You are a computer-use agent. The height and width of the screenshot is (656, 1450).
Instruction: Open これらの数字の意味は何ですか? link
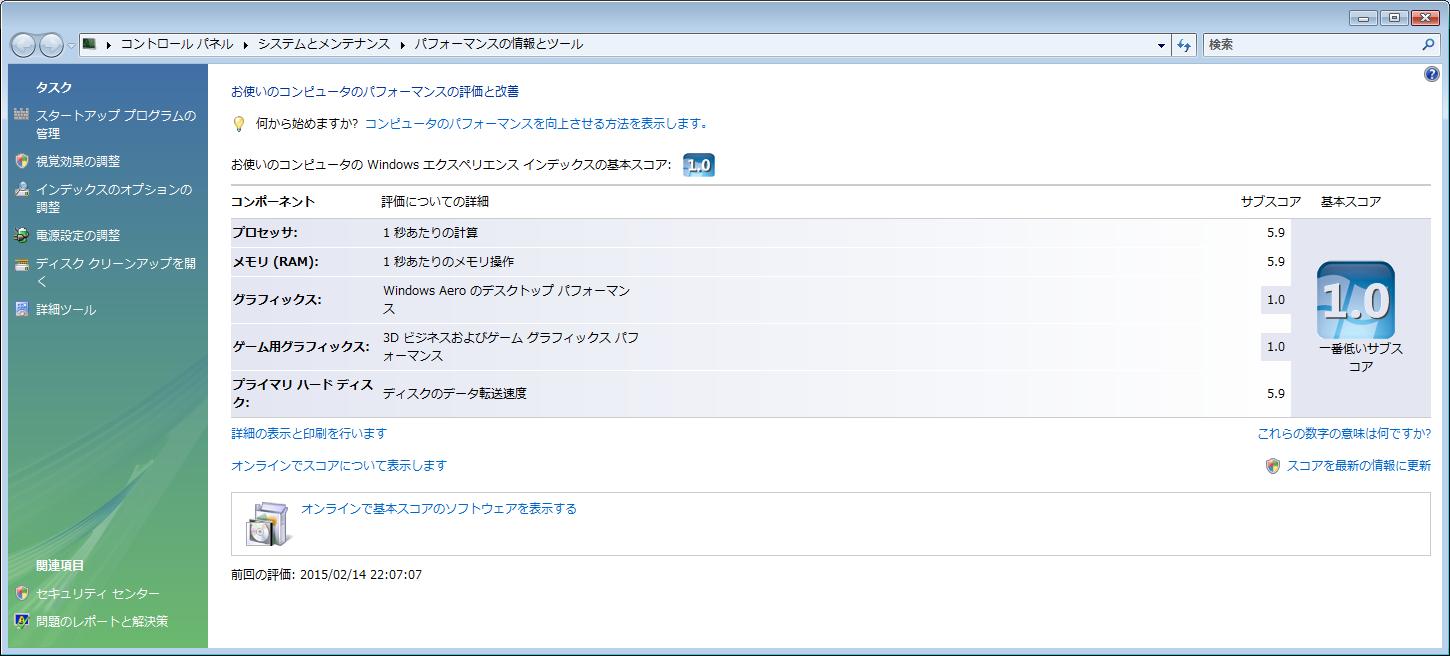[x=1344, y=434]
